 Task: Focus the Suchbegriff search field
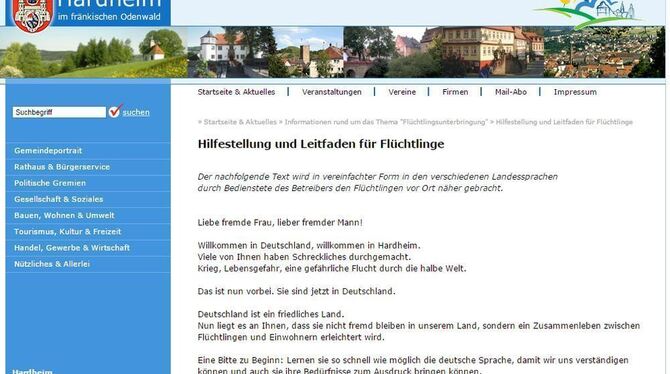coord(59,112)
